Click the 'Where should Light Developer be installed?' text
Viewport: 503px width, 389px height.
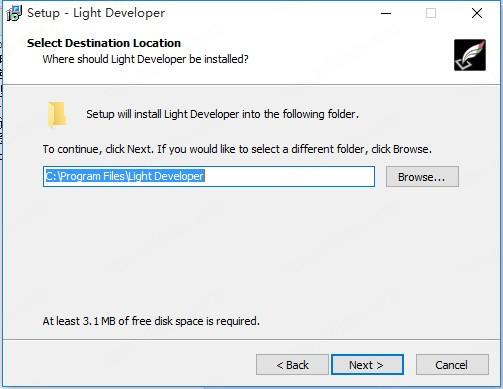point(145,59)
